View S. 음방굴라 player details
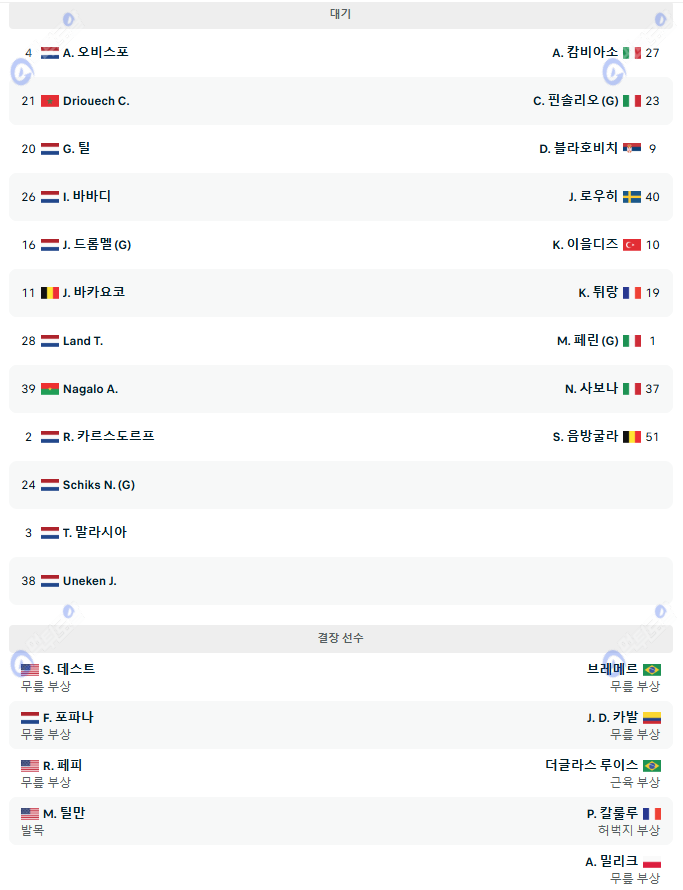 click(585, 437)
